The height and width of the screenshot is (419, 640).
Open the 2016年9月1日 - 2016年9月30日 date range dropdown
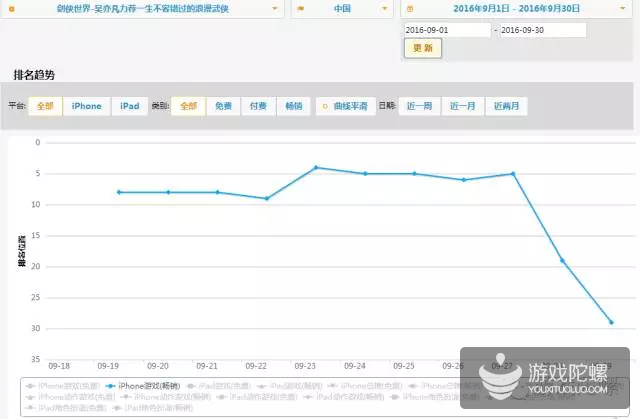click(x=516, y=9)
